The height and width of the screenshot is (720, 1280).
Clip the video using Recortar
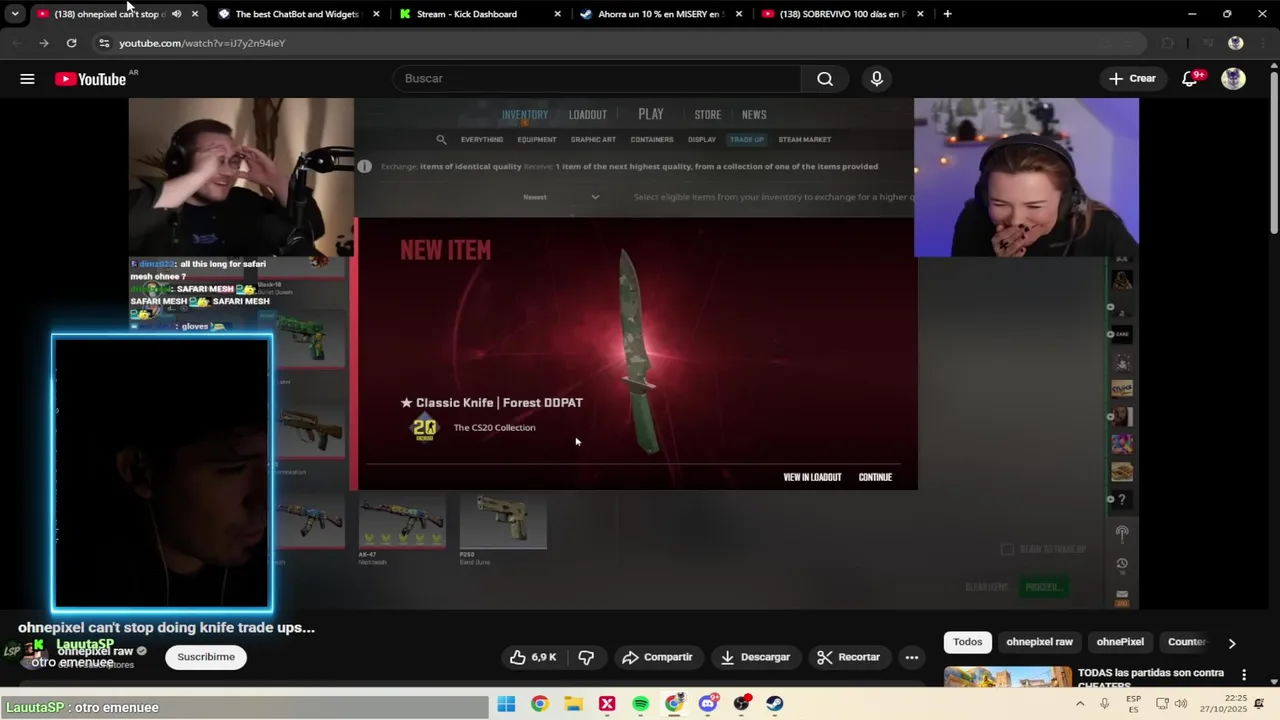[848, 657]
